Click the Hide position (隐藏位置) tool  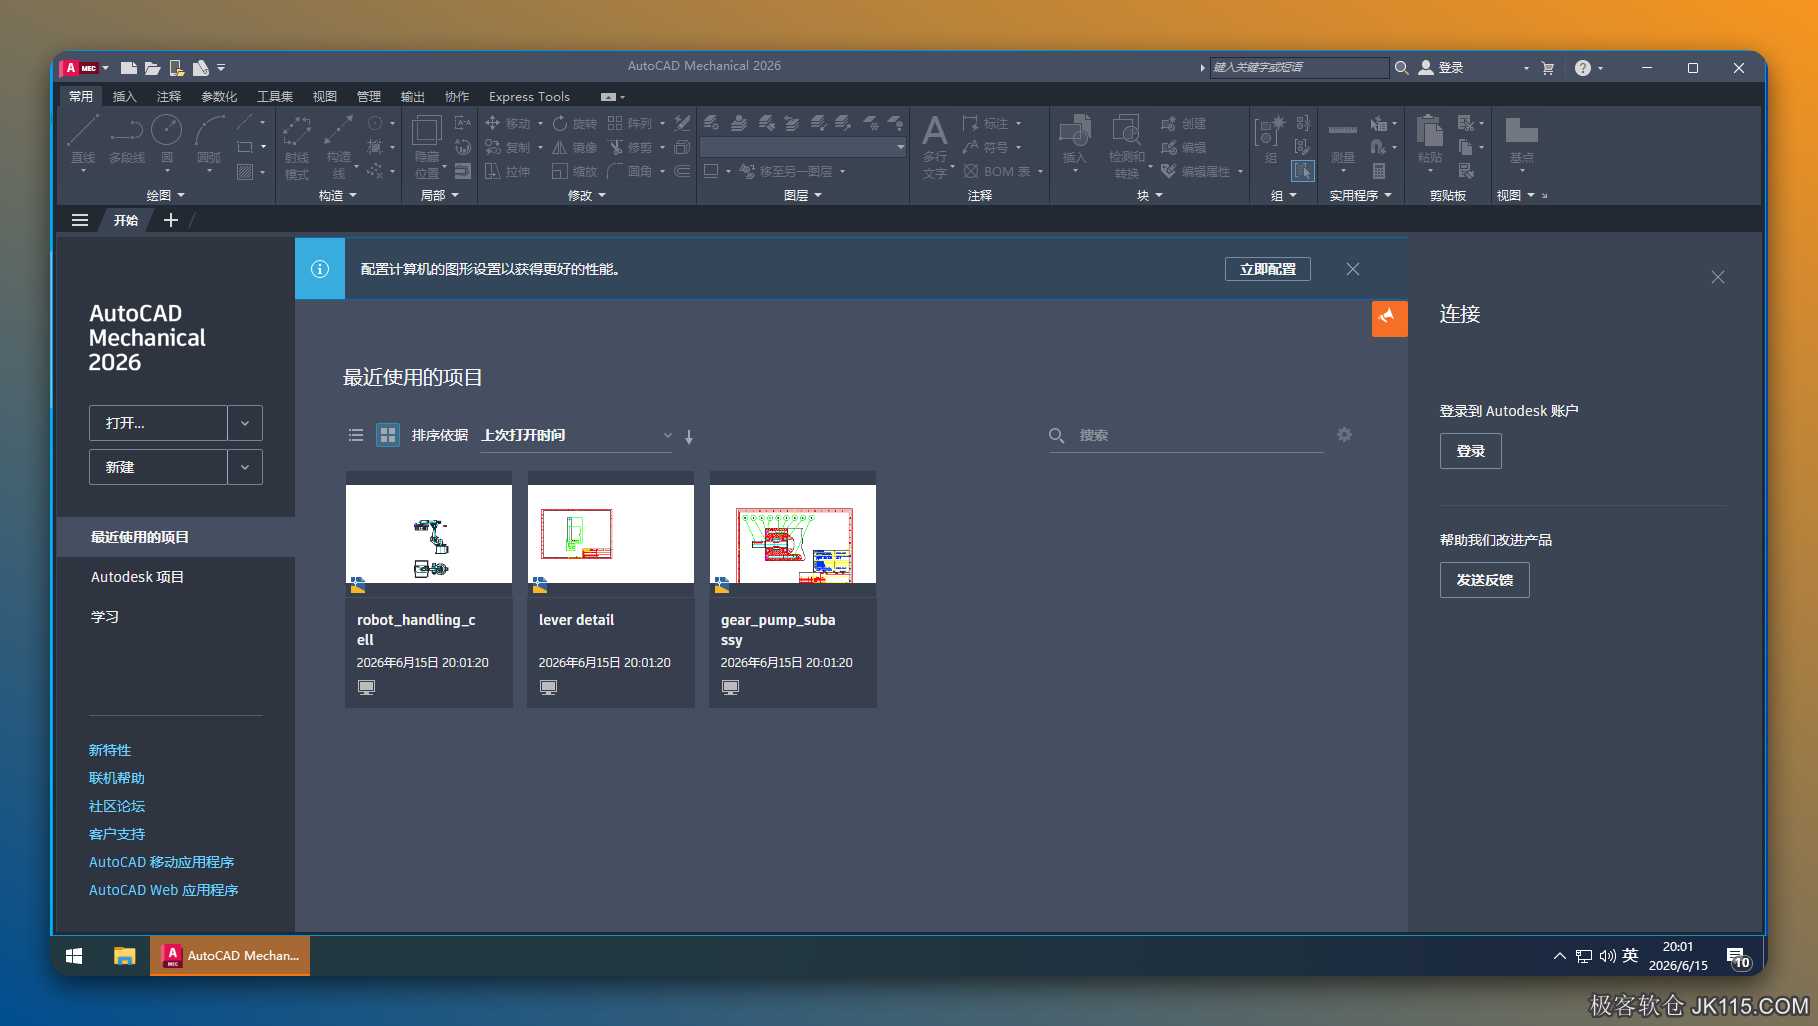tap(427, 147)
